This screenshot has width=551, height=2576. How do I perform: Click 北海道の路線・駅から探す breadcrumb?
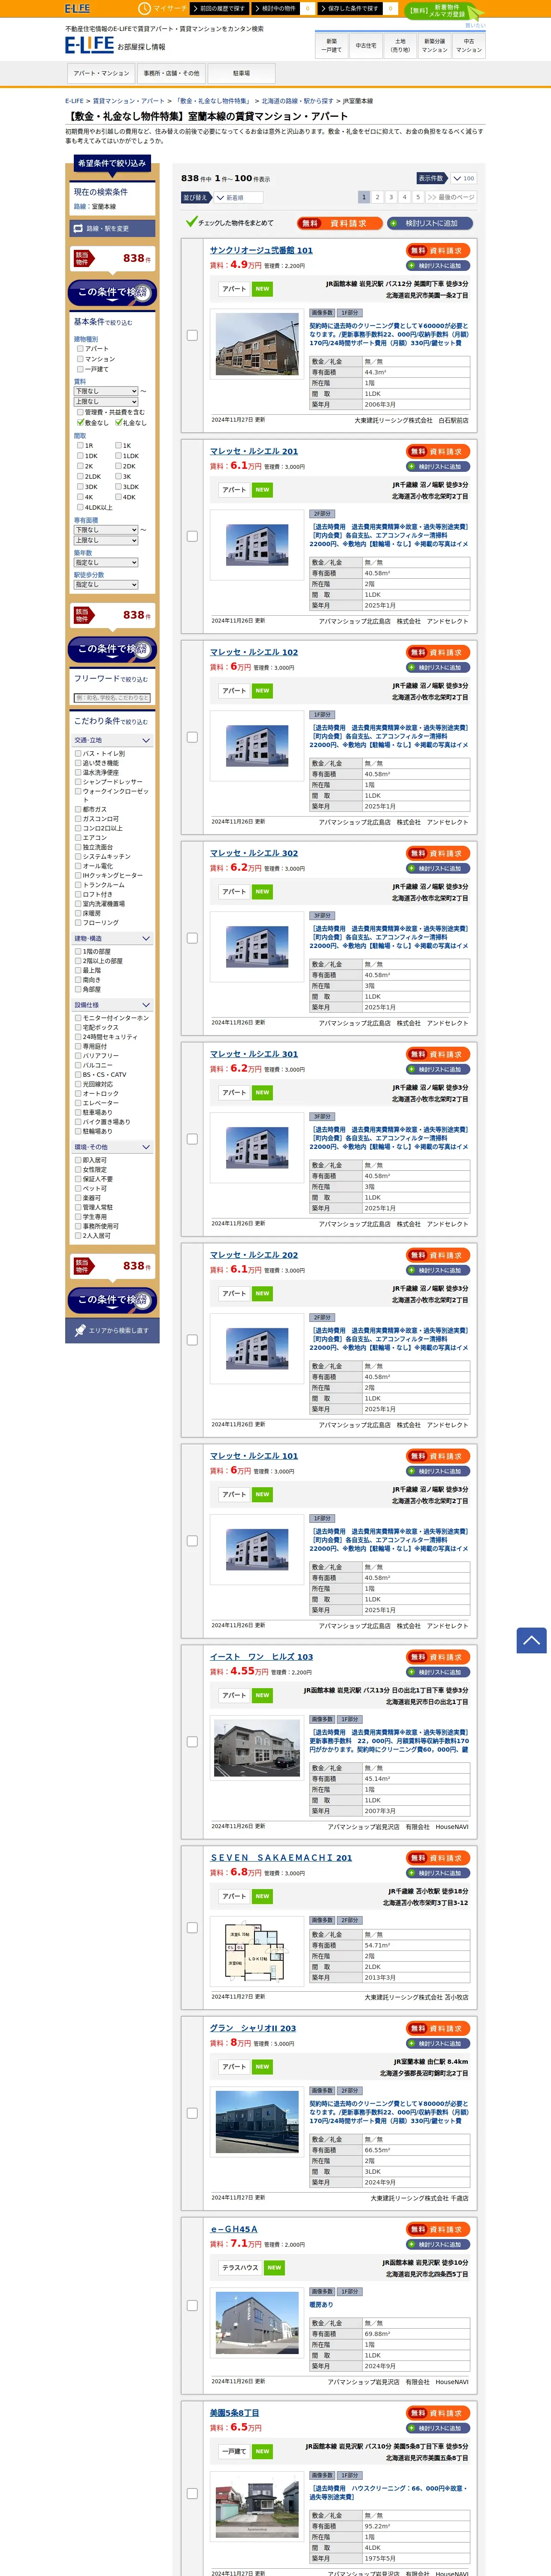point(297,101)
